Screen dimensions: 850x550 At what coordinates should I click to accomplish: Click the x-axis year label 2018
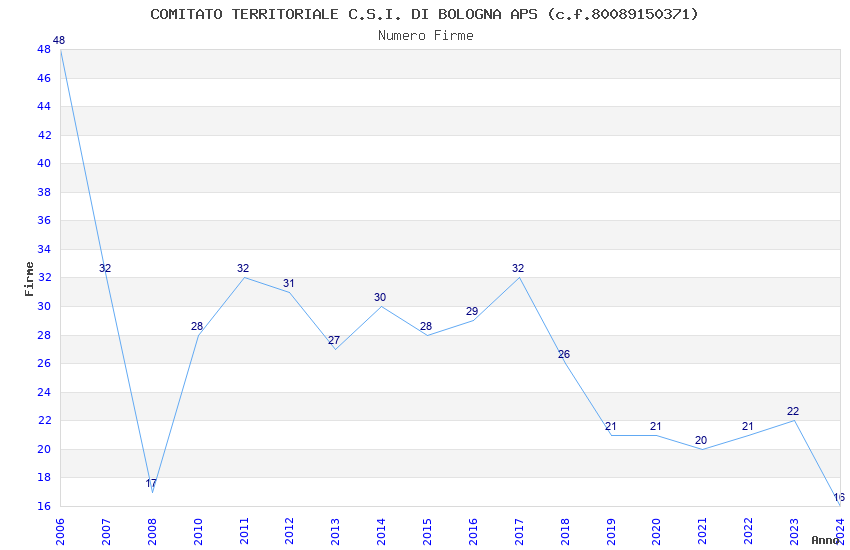click(565, 532)
